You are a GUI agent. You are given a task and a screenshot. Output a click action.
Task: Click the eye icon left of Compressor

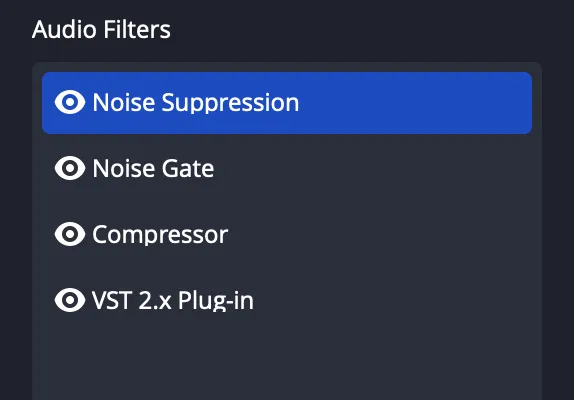tap(70, 234)
